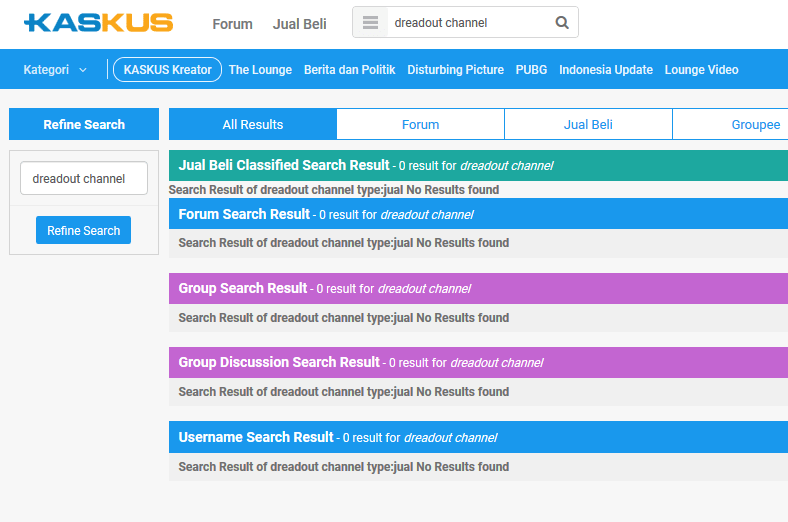Go to The Lounge
788x522 pixels.
pyautogui.click(x=260, y=70)
